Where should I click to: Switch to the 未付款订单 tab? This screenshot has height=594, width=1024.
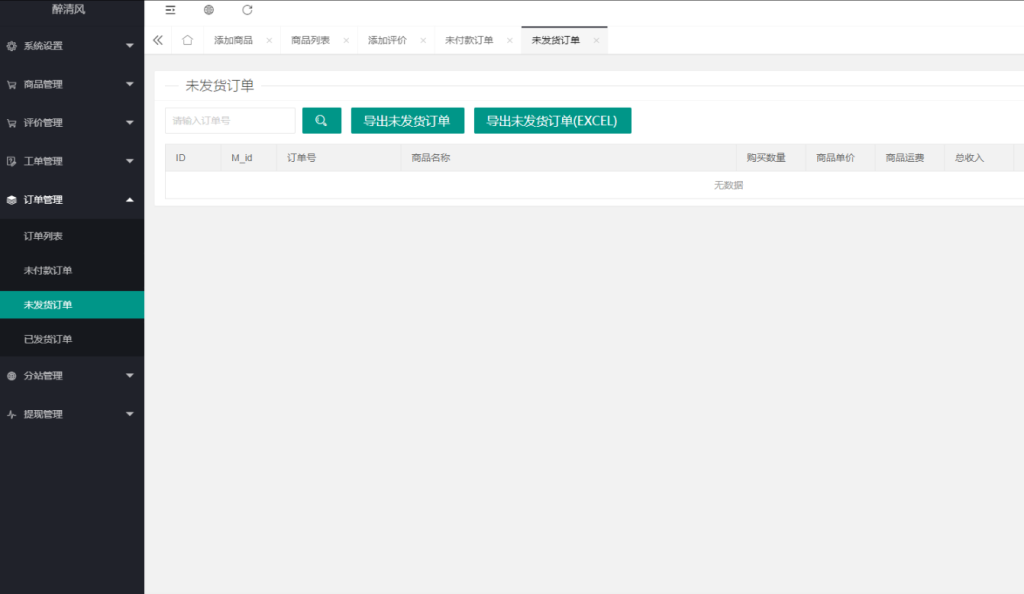coord(469,40)
